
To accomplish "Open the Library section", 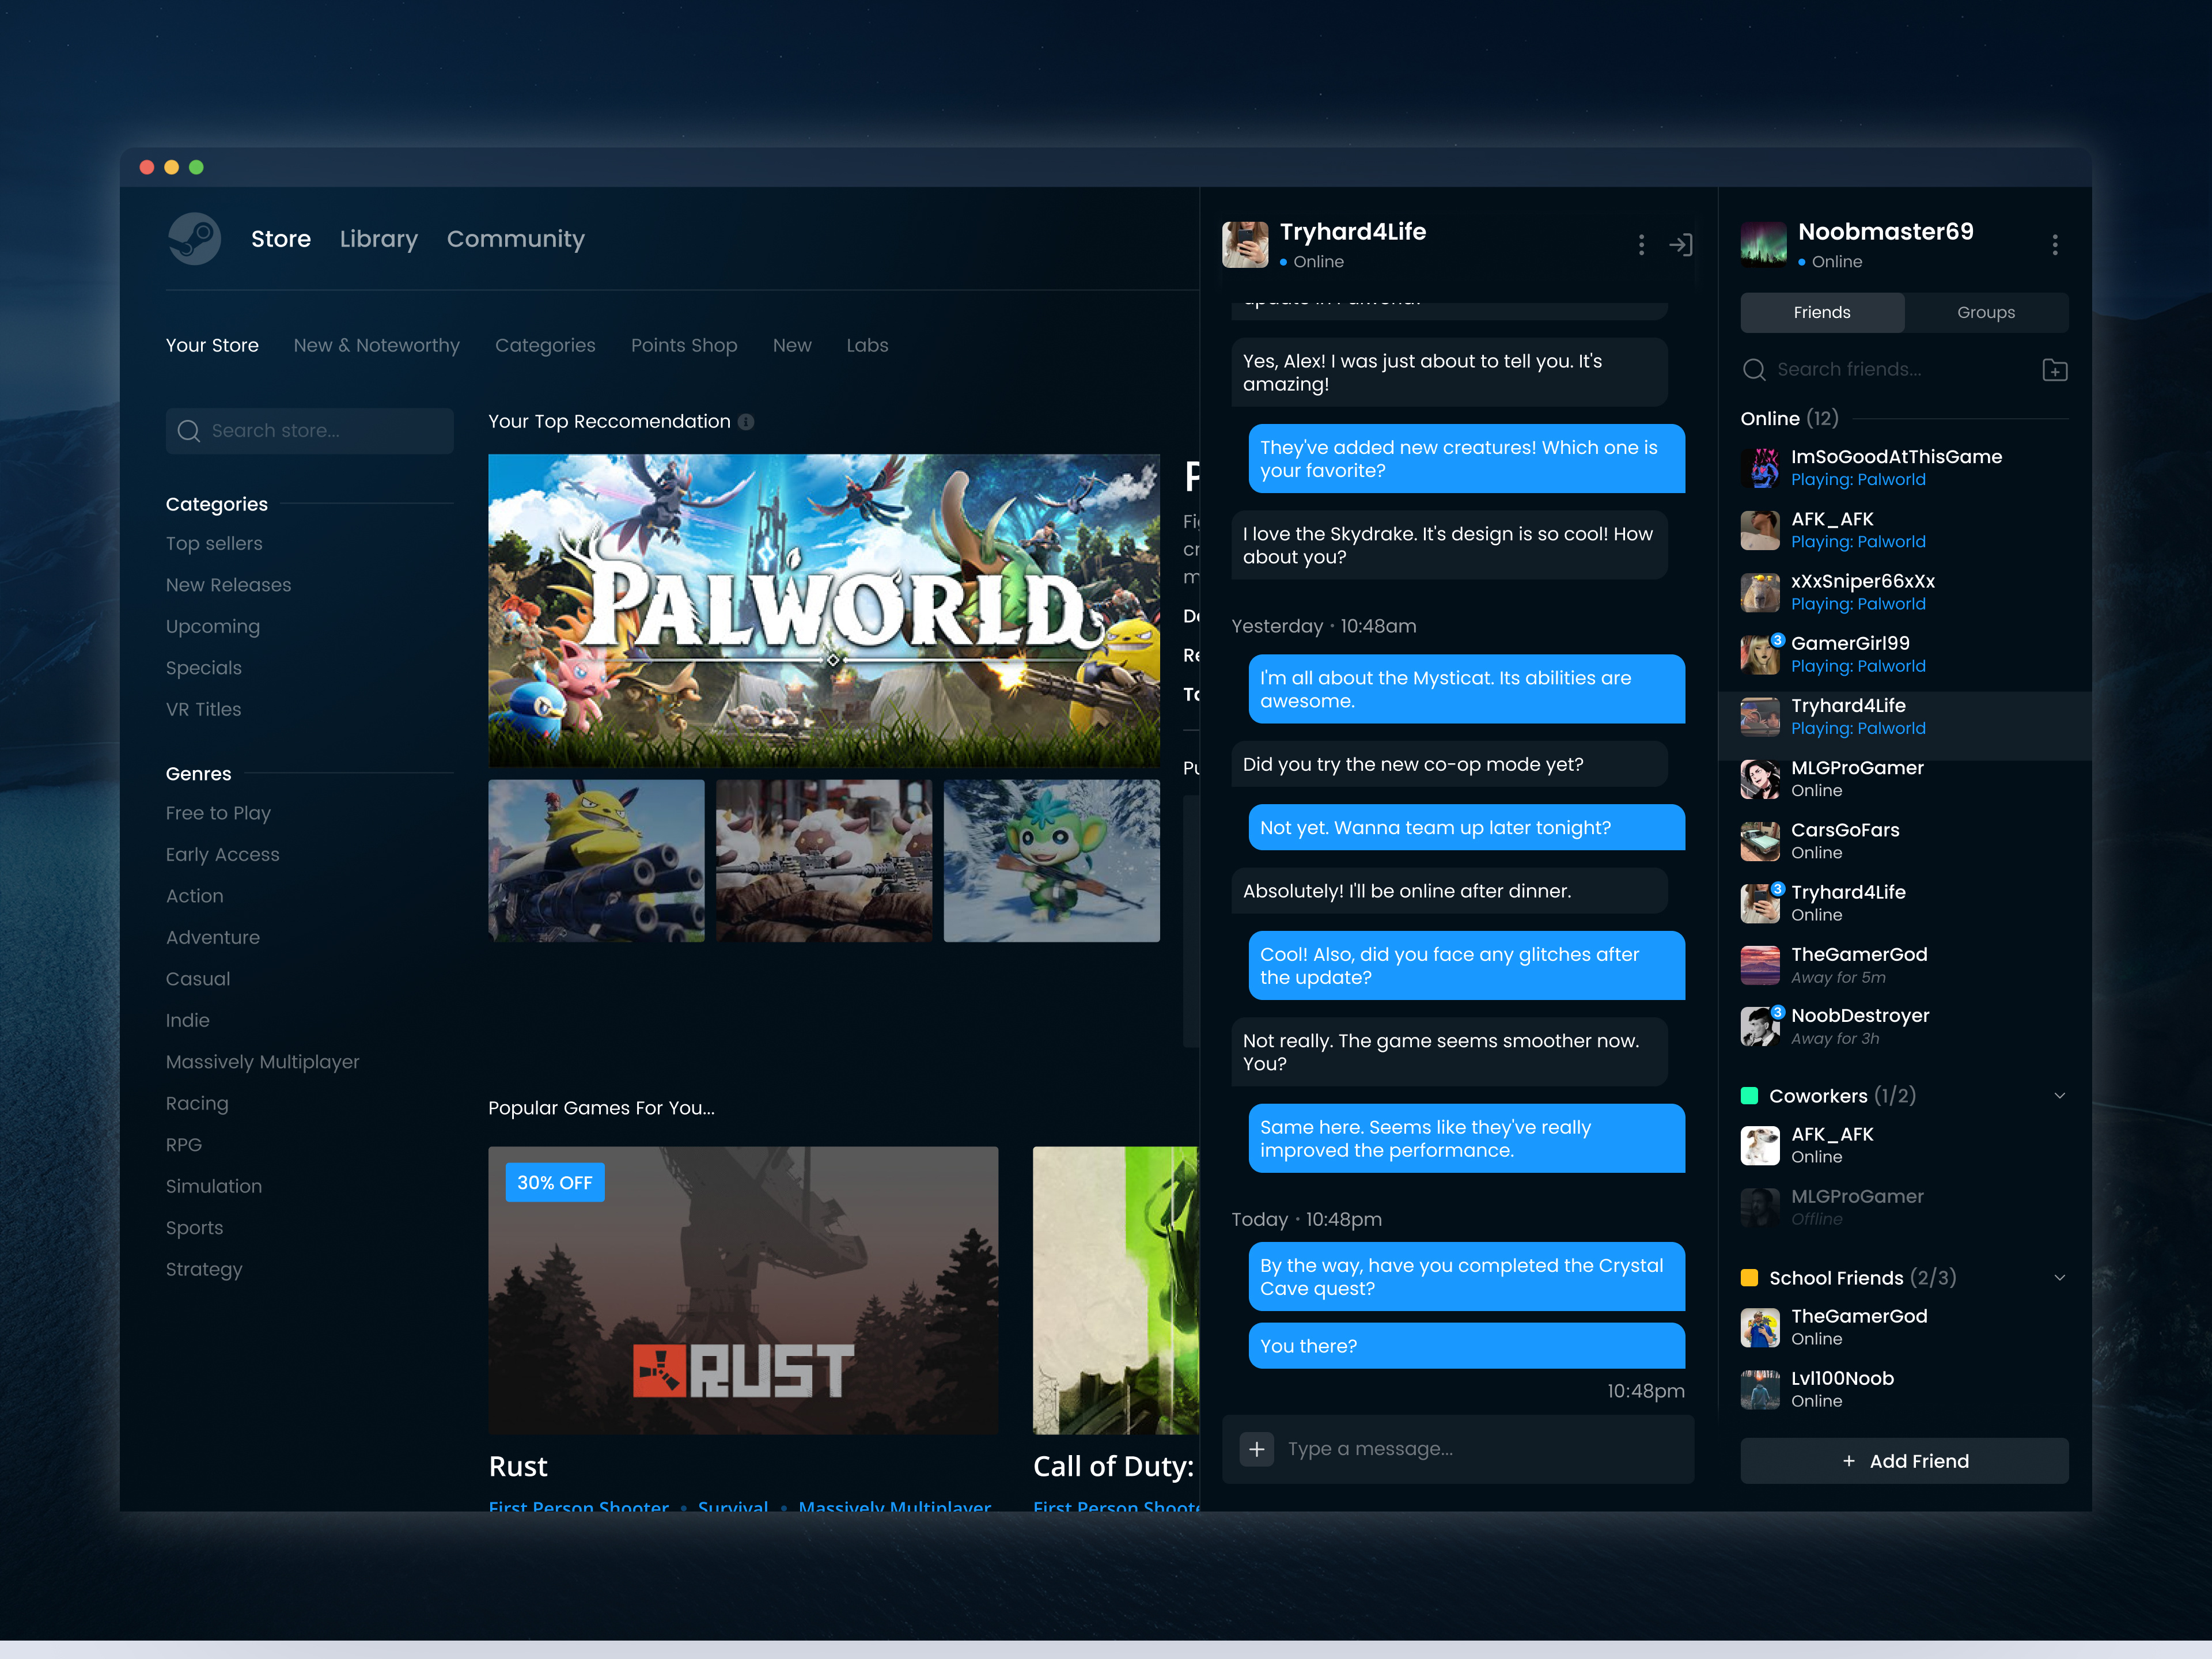I will click(378, 239).
